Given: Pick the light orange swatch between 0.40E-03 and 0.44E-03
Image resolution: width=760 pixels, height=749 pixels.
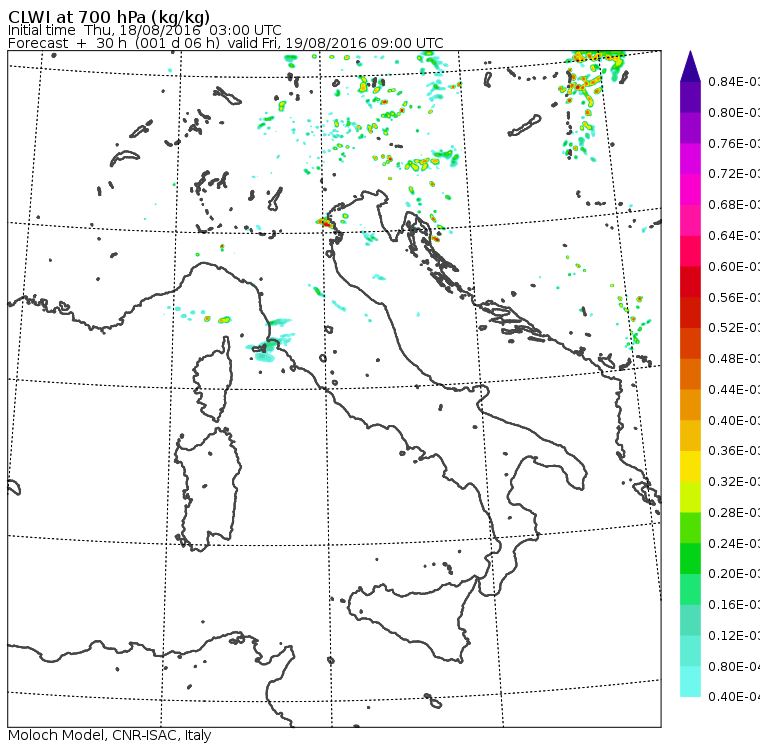Looking at the screenshot, I should (x=690, y=405).
